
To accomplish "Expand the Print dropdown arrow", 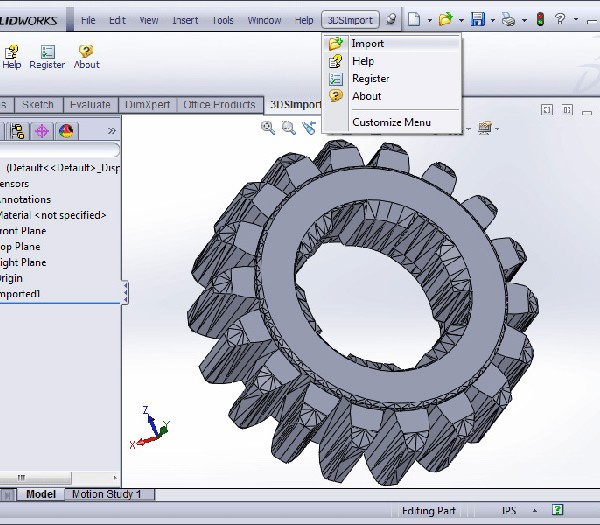I will click(524, 20).
